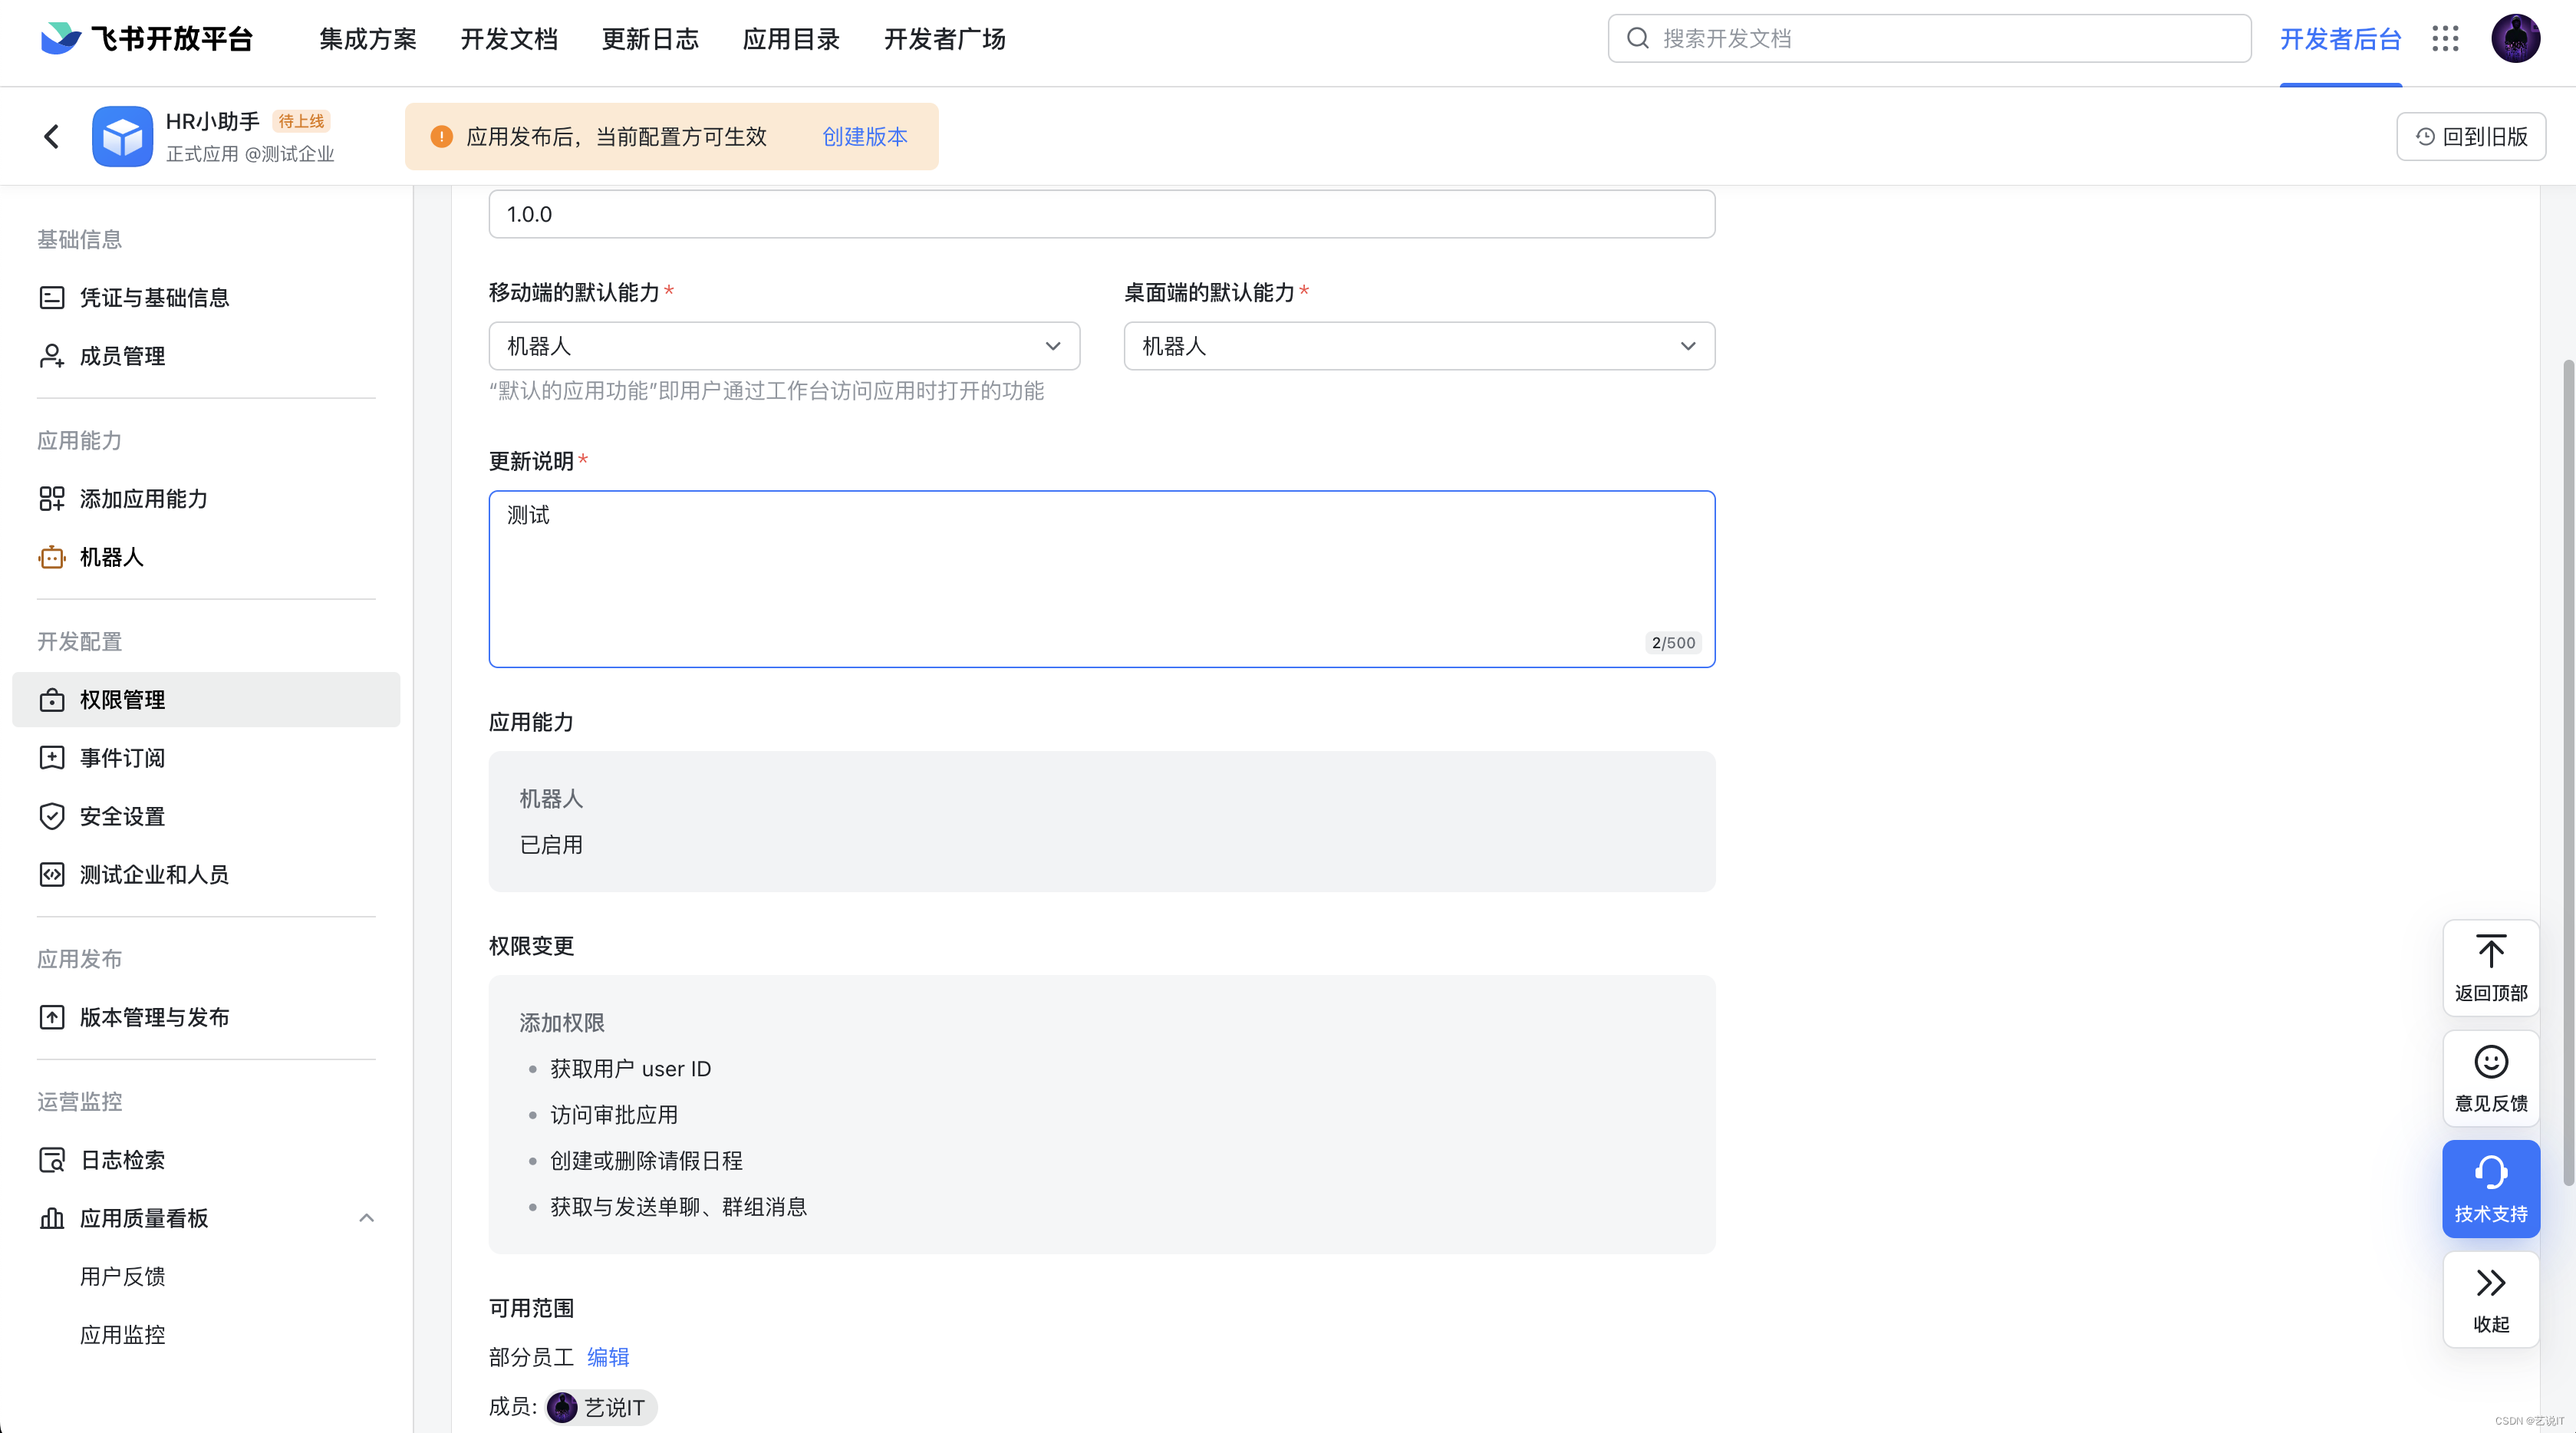Screen dimensions: 2576x1433
Task: Click the 更新说明 text area
Action: coord(1101,578)
